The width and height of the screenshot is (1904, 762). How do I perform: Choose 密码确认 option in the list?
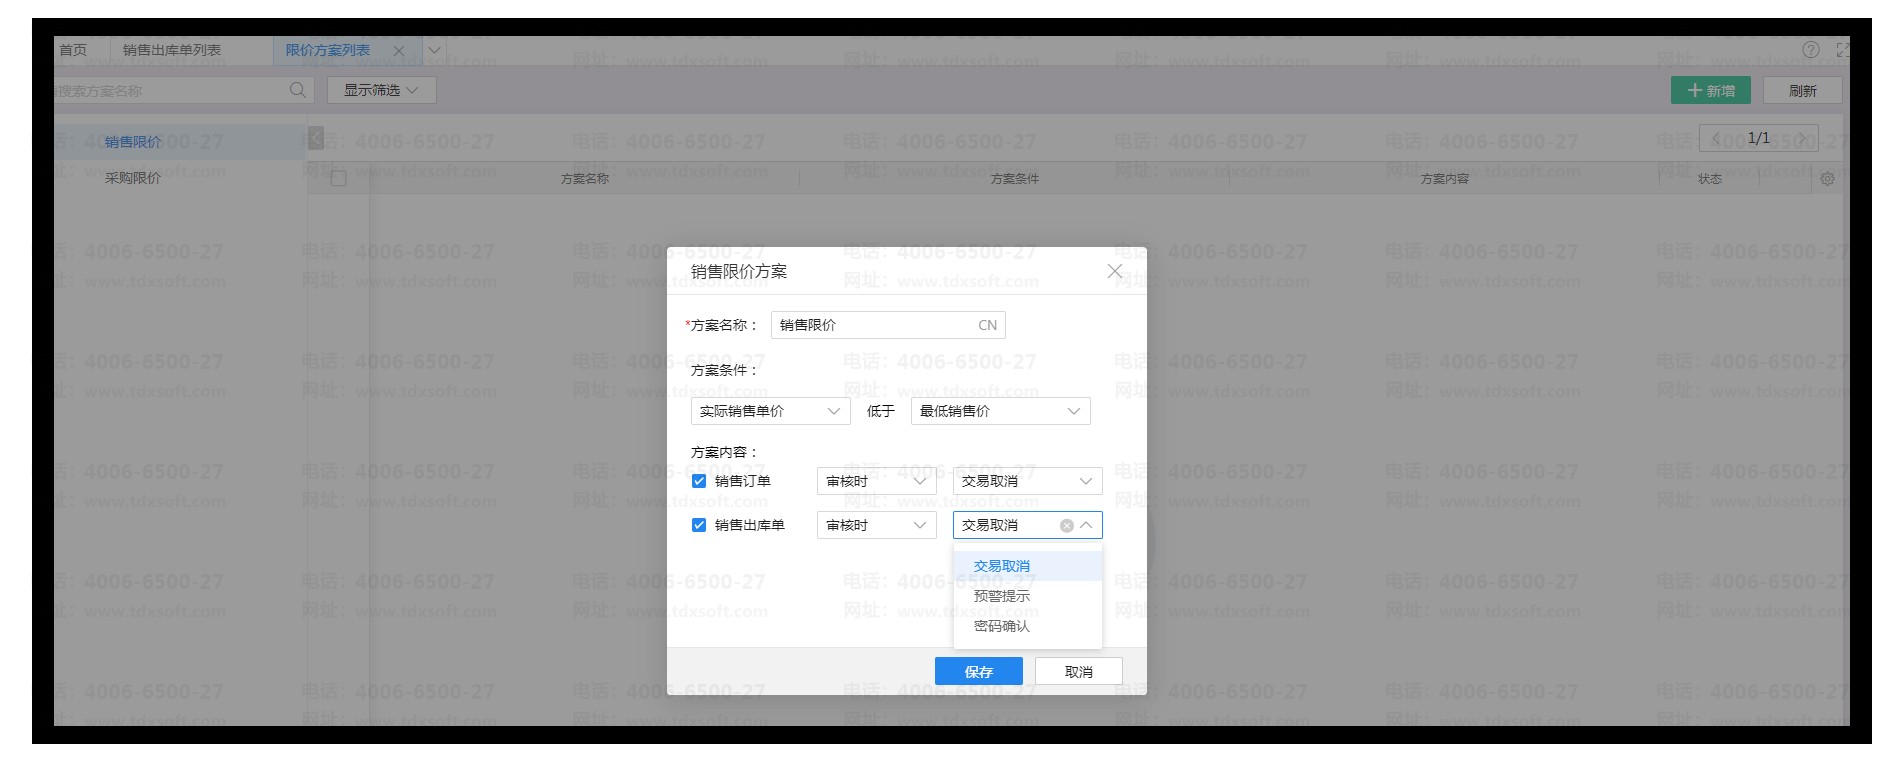[x=1002, y=626]
